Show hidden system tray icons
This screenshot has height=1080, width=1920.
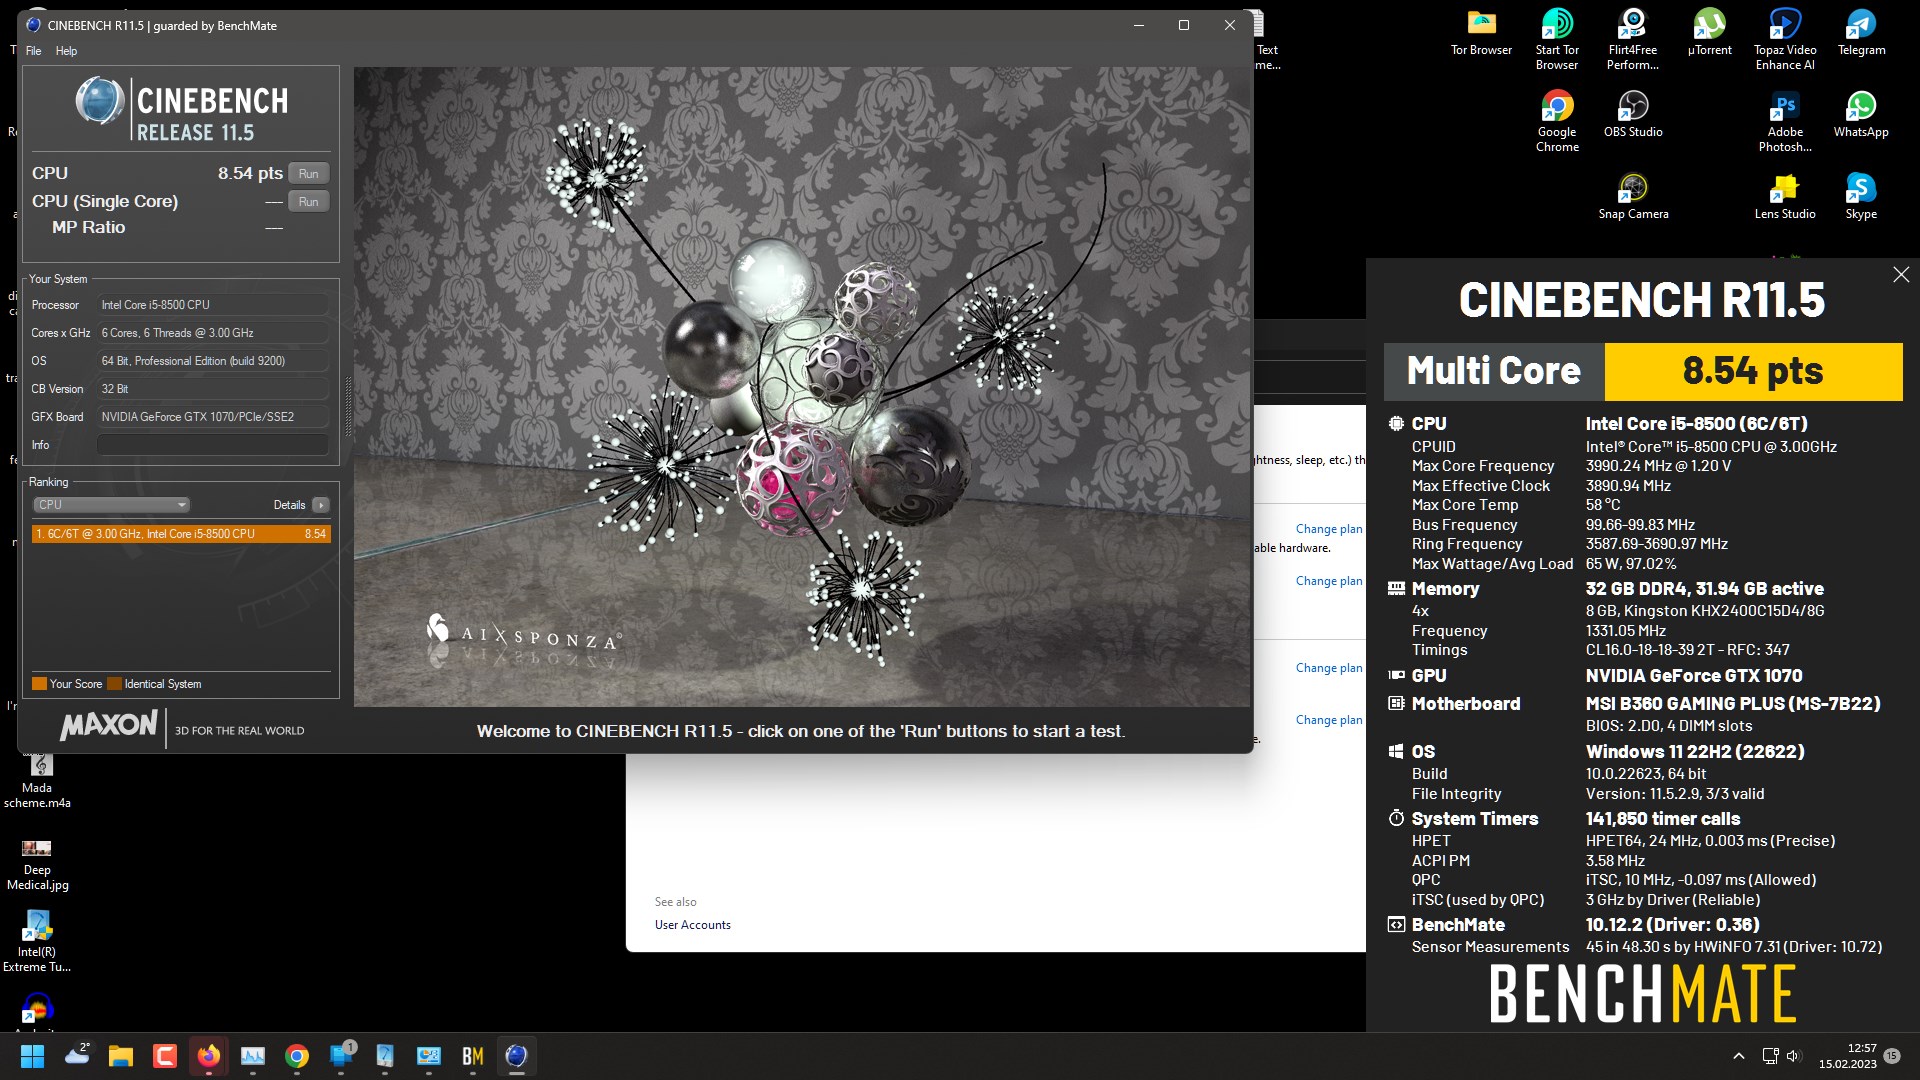click(x=1739, y=1056)
